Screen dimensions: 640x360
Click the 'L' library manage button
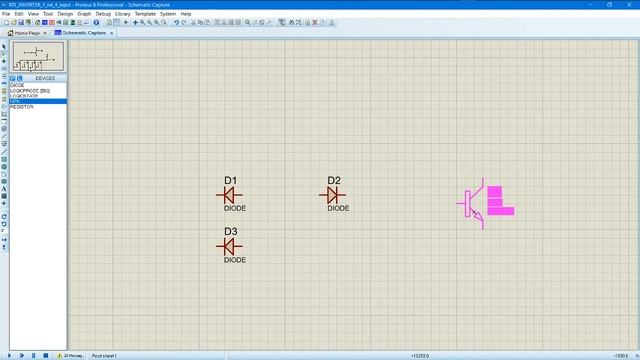[x=20, y=78]
